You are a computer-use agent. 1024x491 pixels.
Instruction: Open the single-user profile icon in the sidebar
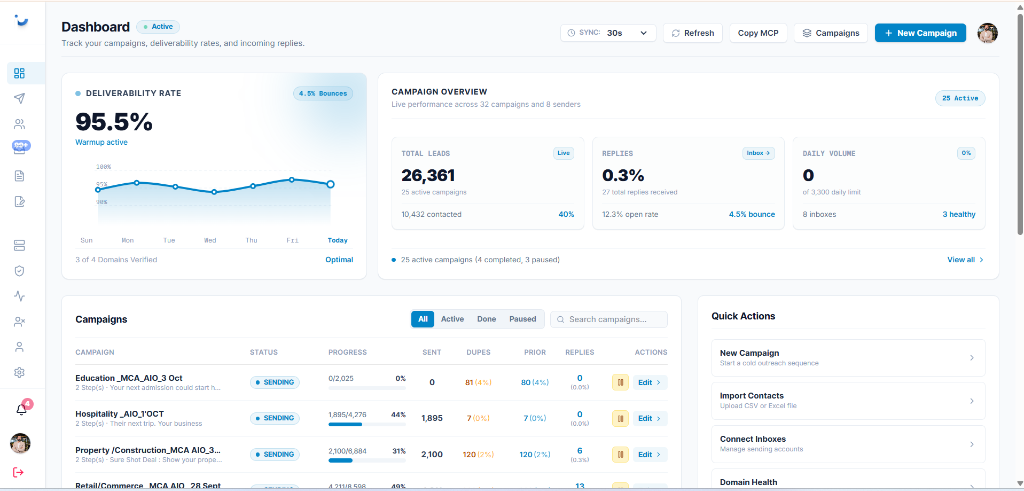pyautogui.click(x=20, y=347)
